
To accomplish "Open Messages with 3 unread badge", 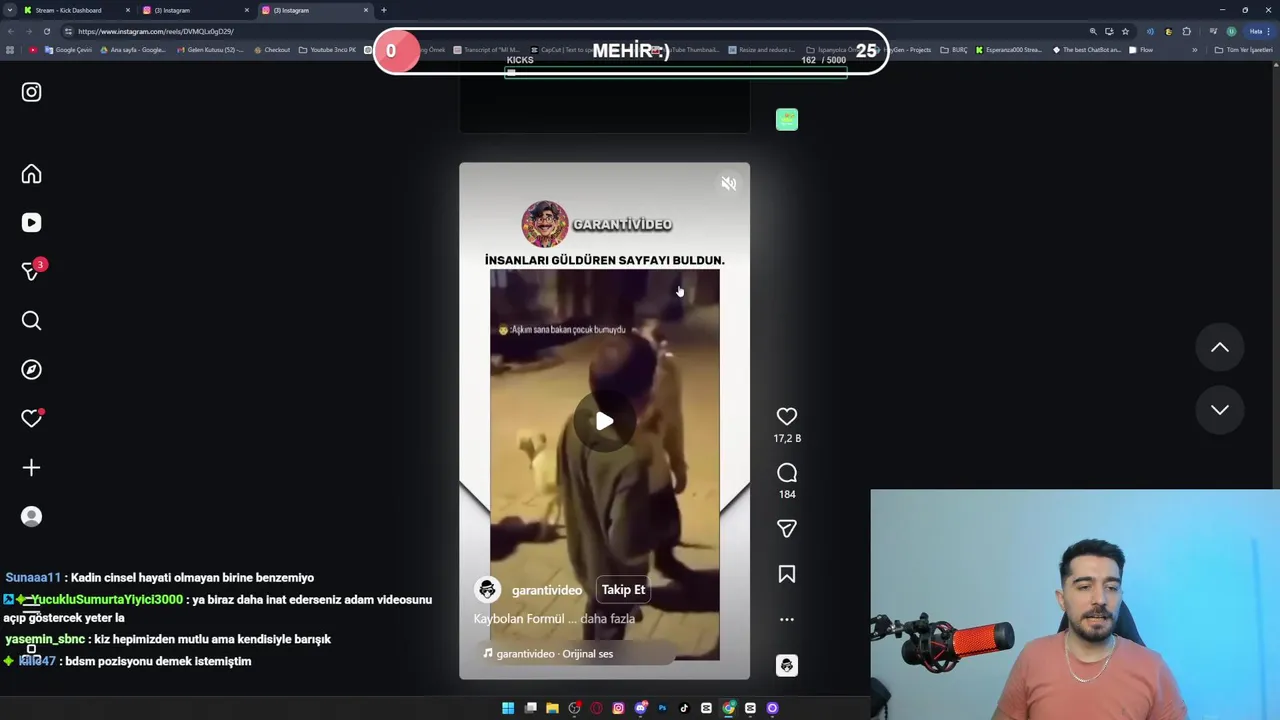I will tap(32, 271).
